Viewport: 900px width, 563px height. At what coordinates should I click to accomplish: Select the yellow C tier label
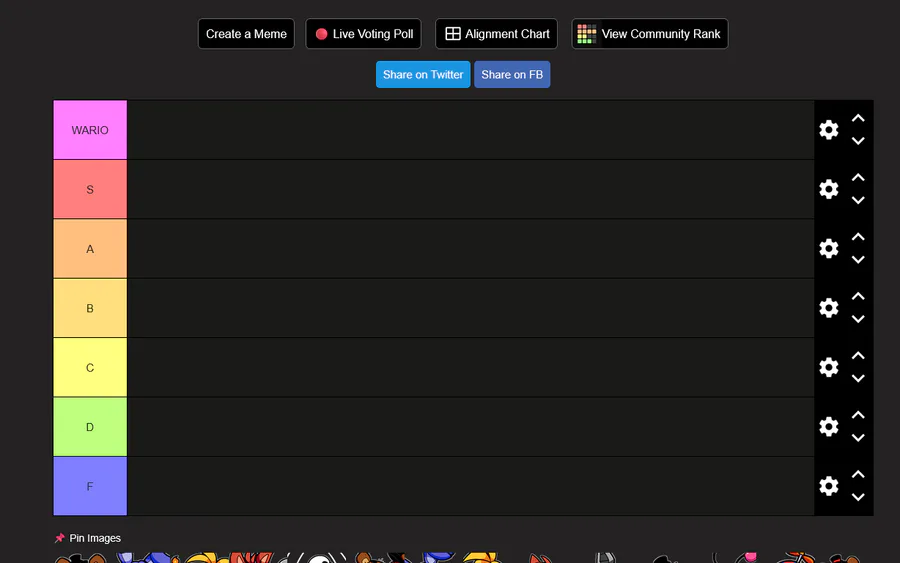(x=90, y=367)
